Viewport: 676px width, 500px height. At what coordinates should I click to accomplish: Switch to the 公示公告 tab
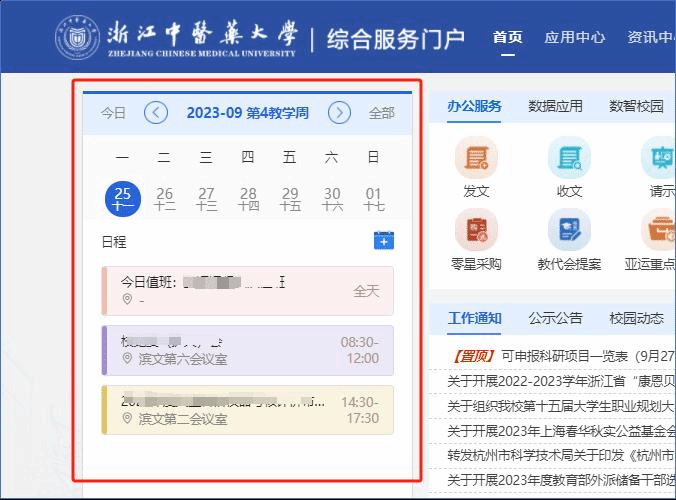[555, 318]
